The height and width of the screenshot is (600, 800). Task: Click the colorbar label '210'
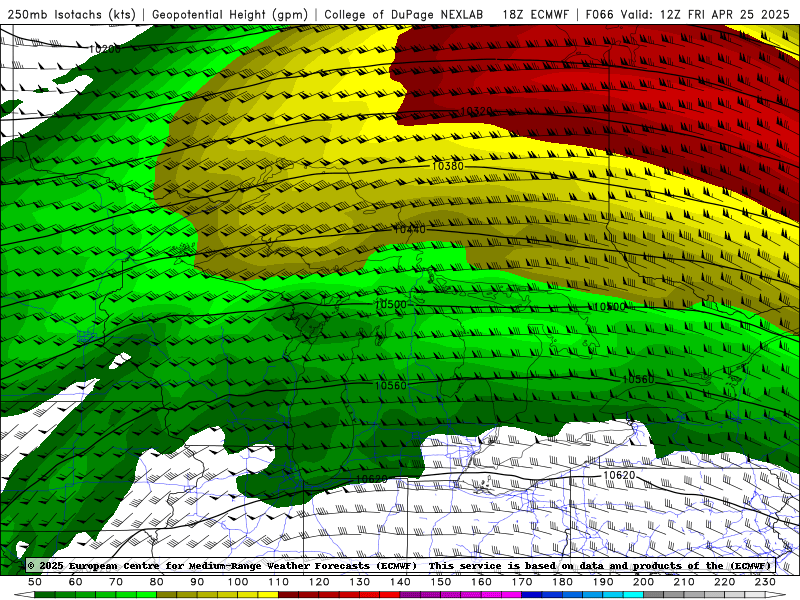click(x=684, y=582)
